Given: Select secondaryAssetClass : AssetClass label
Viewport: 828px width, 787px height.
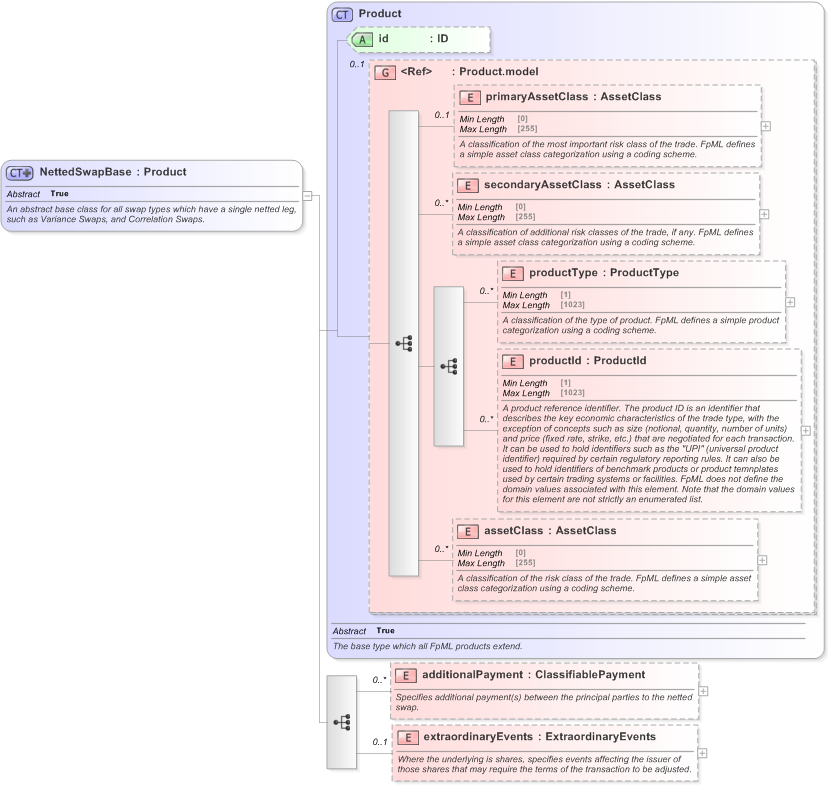Looking at the screenshot, I should pos(579,185).
